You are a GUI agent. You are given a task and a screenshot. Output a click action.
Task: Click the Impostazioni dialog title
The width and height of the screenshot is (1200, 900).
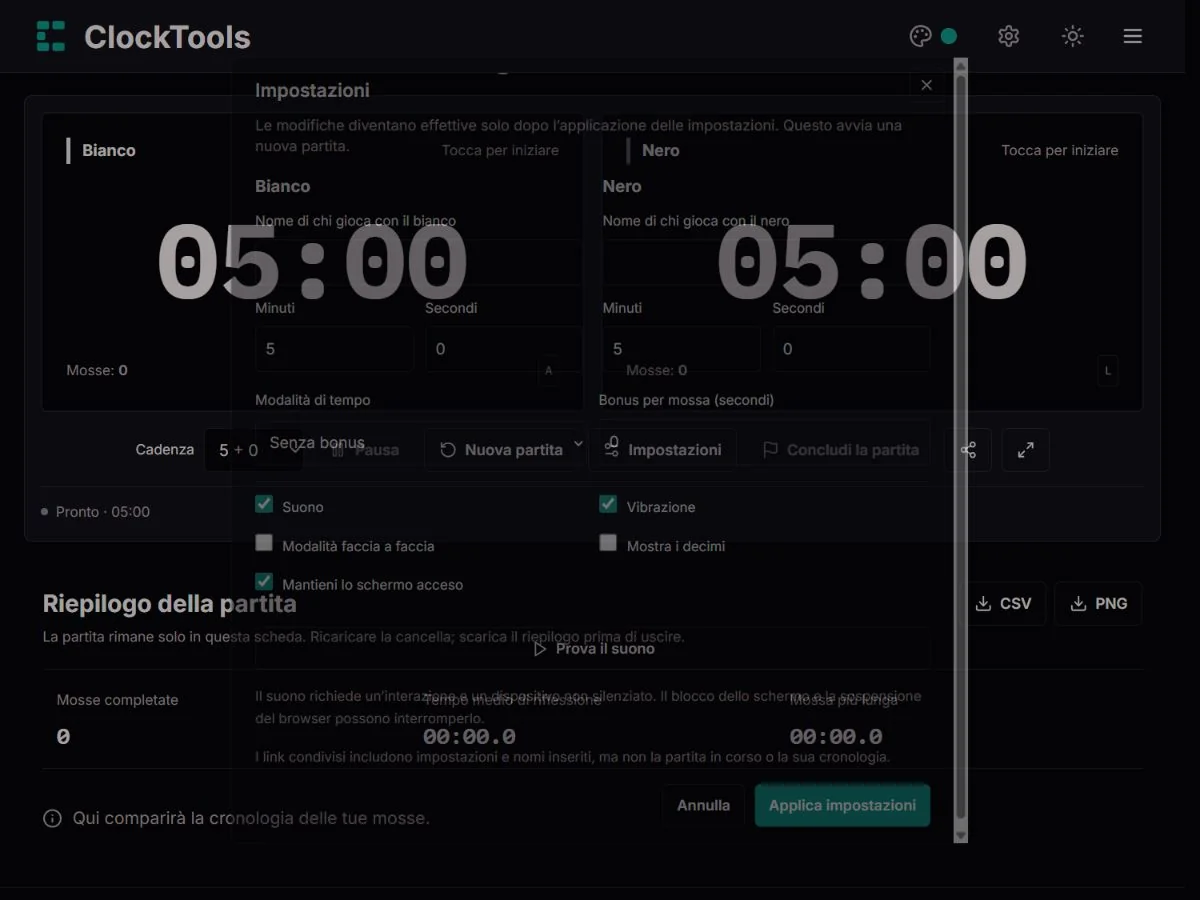312,90
